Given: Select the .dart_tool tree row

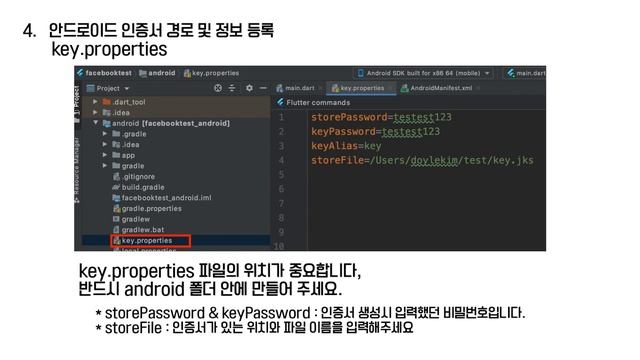Looking at the screenshot, I should point(176,102).
